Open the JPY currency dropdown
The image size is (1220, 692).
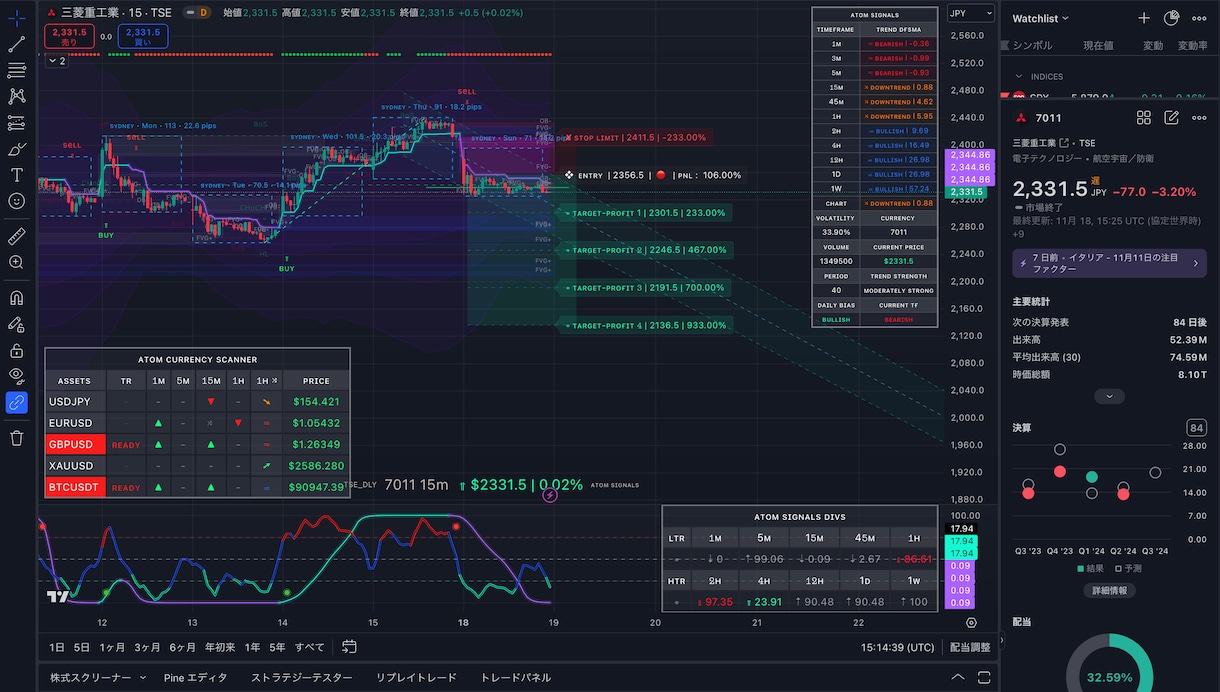tap(970, 13)
